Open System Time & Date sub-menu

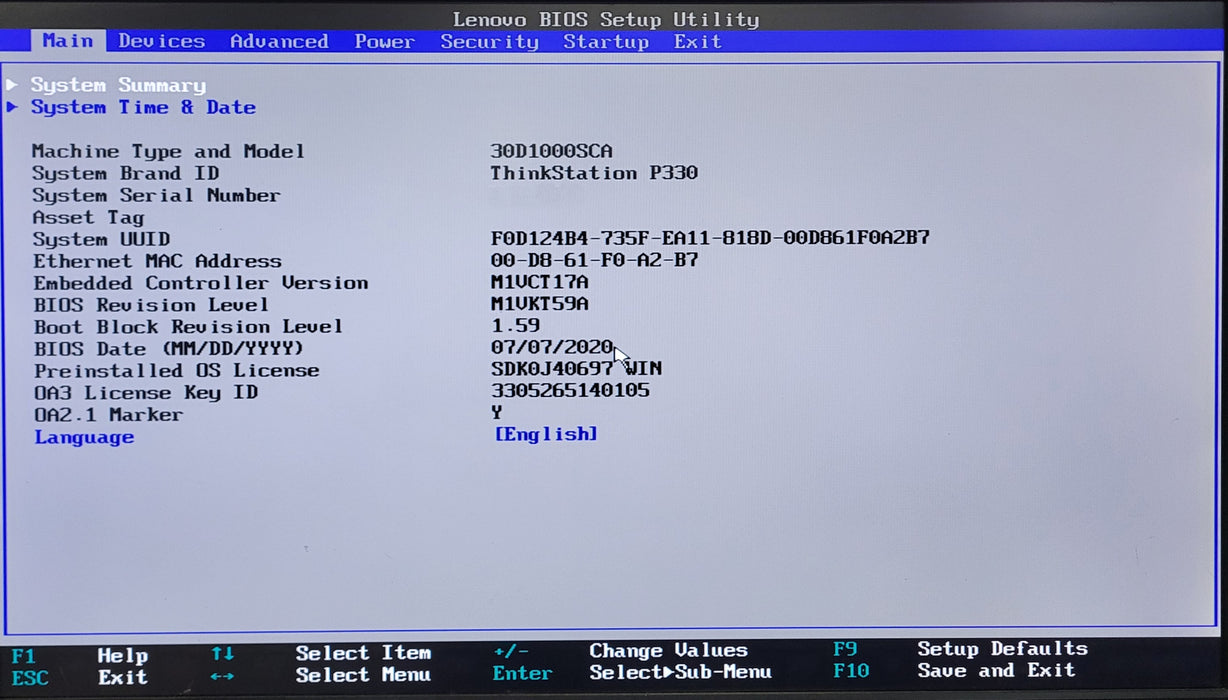[143, 107]
